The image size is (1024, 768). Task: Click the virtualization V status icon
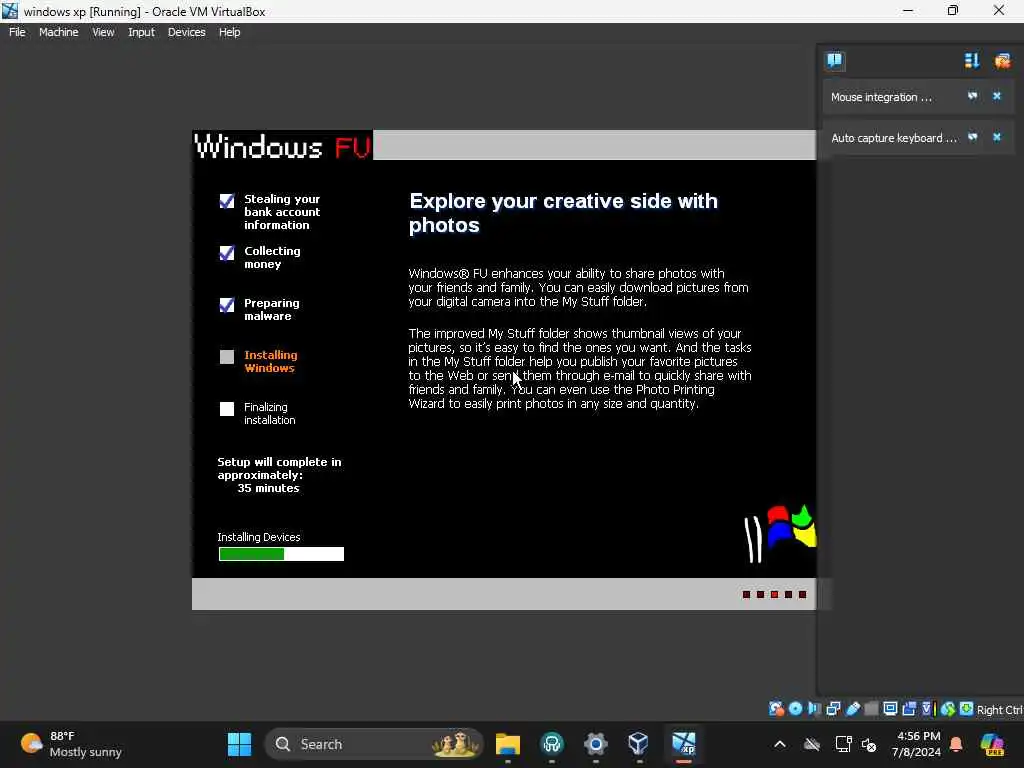click(x=927, y=709)
